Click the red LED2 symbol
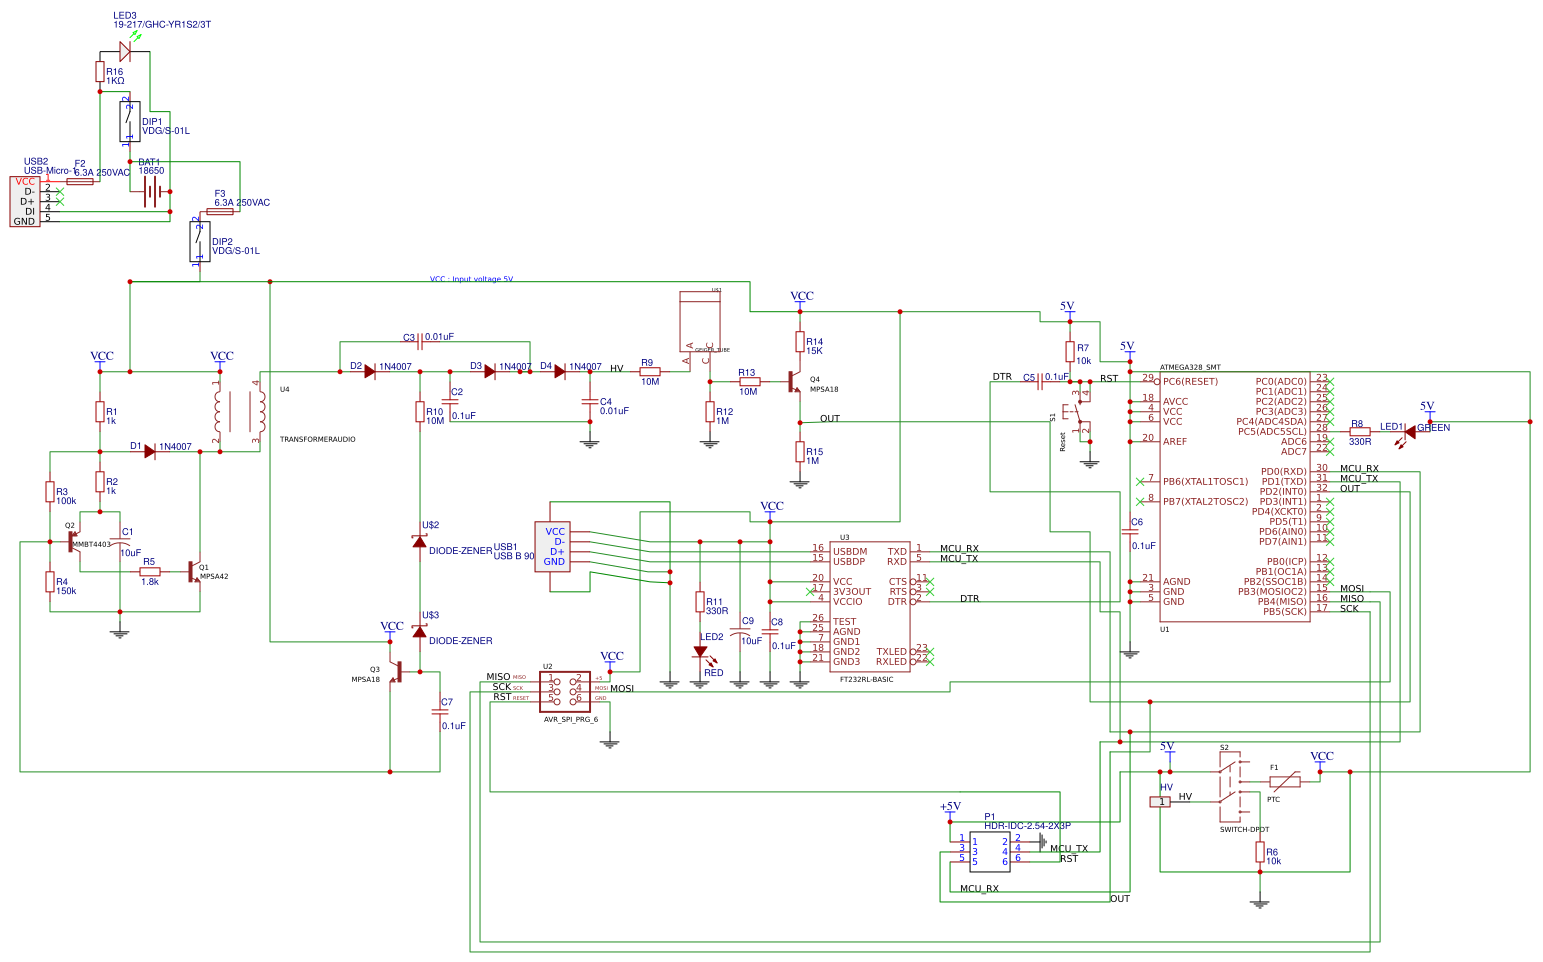1543x962 pixels. coord(701,652)
